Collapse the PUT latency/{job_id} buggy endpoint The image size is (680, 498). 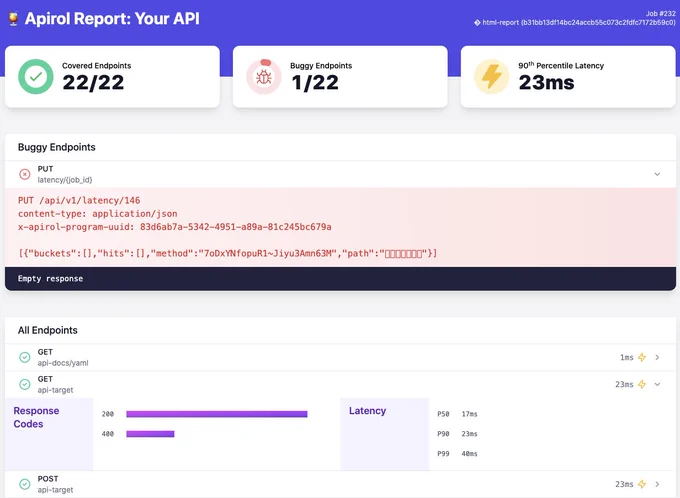(657, 174)
